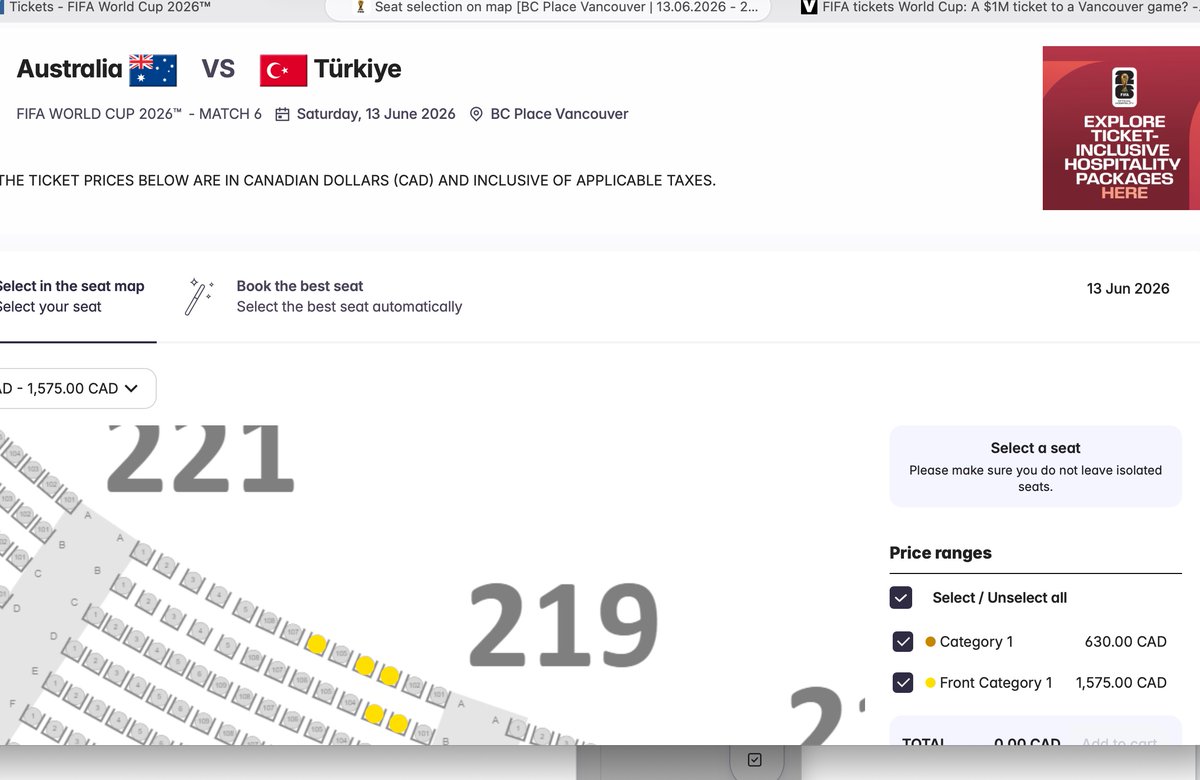This screenshot has height=780, width=1200.
Task: Select yellow seat 106 in row A
Action: point(318,644)
